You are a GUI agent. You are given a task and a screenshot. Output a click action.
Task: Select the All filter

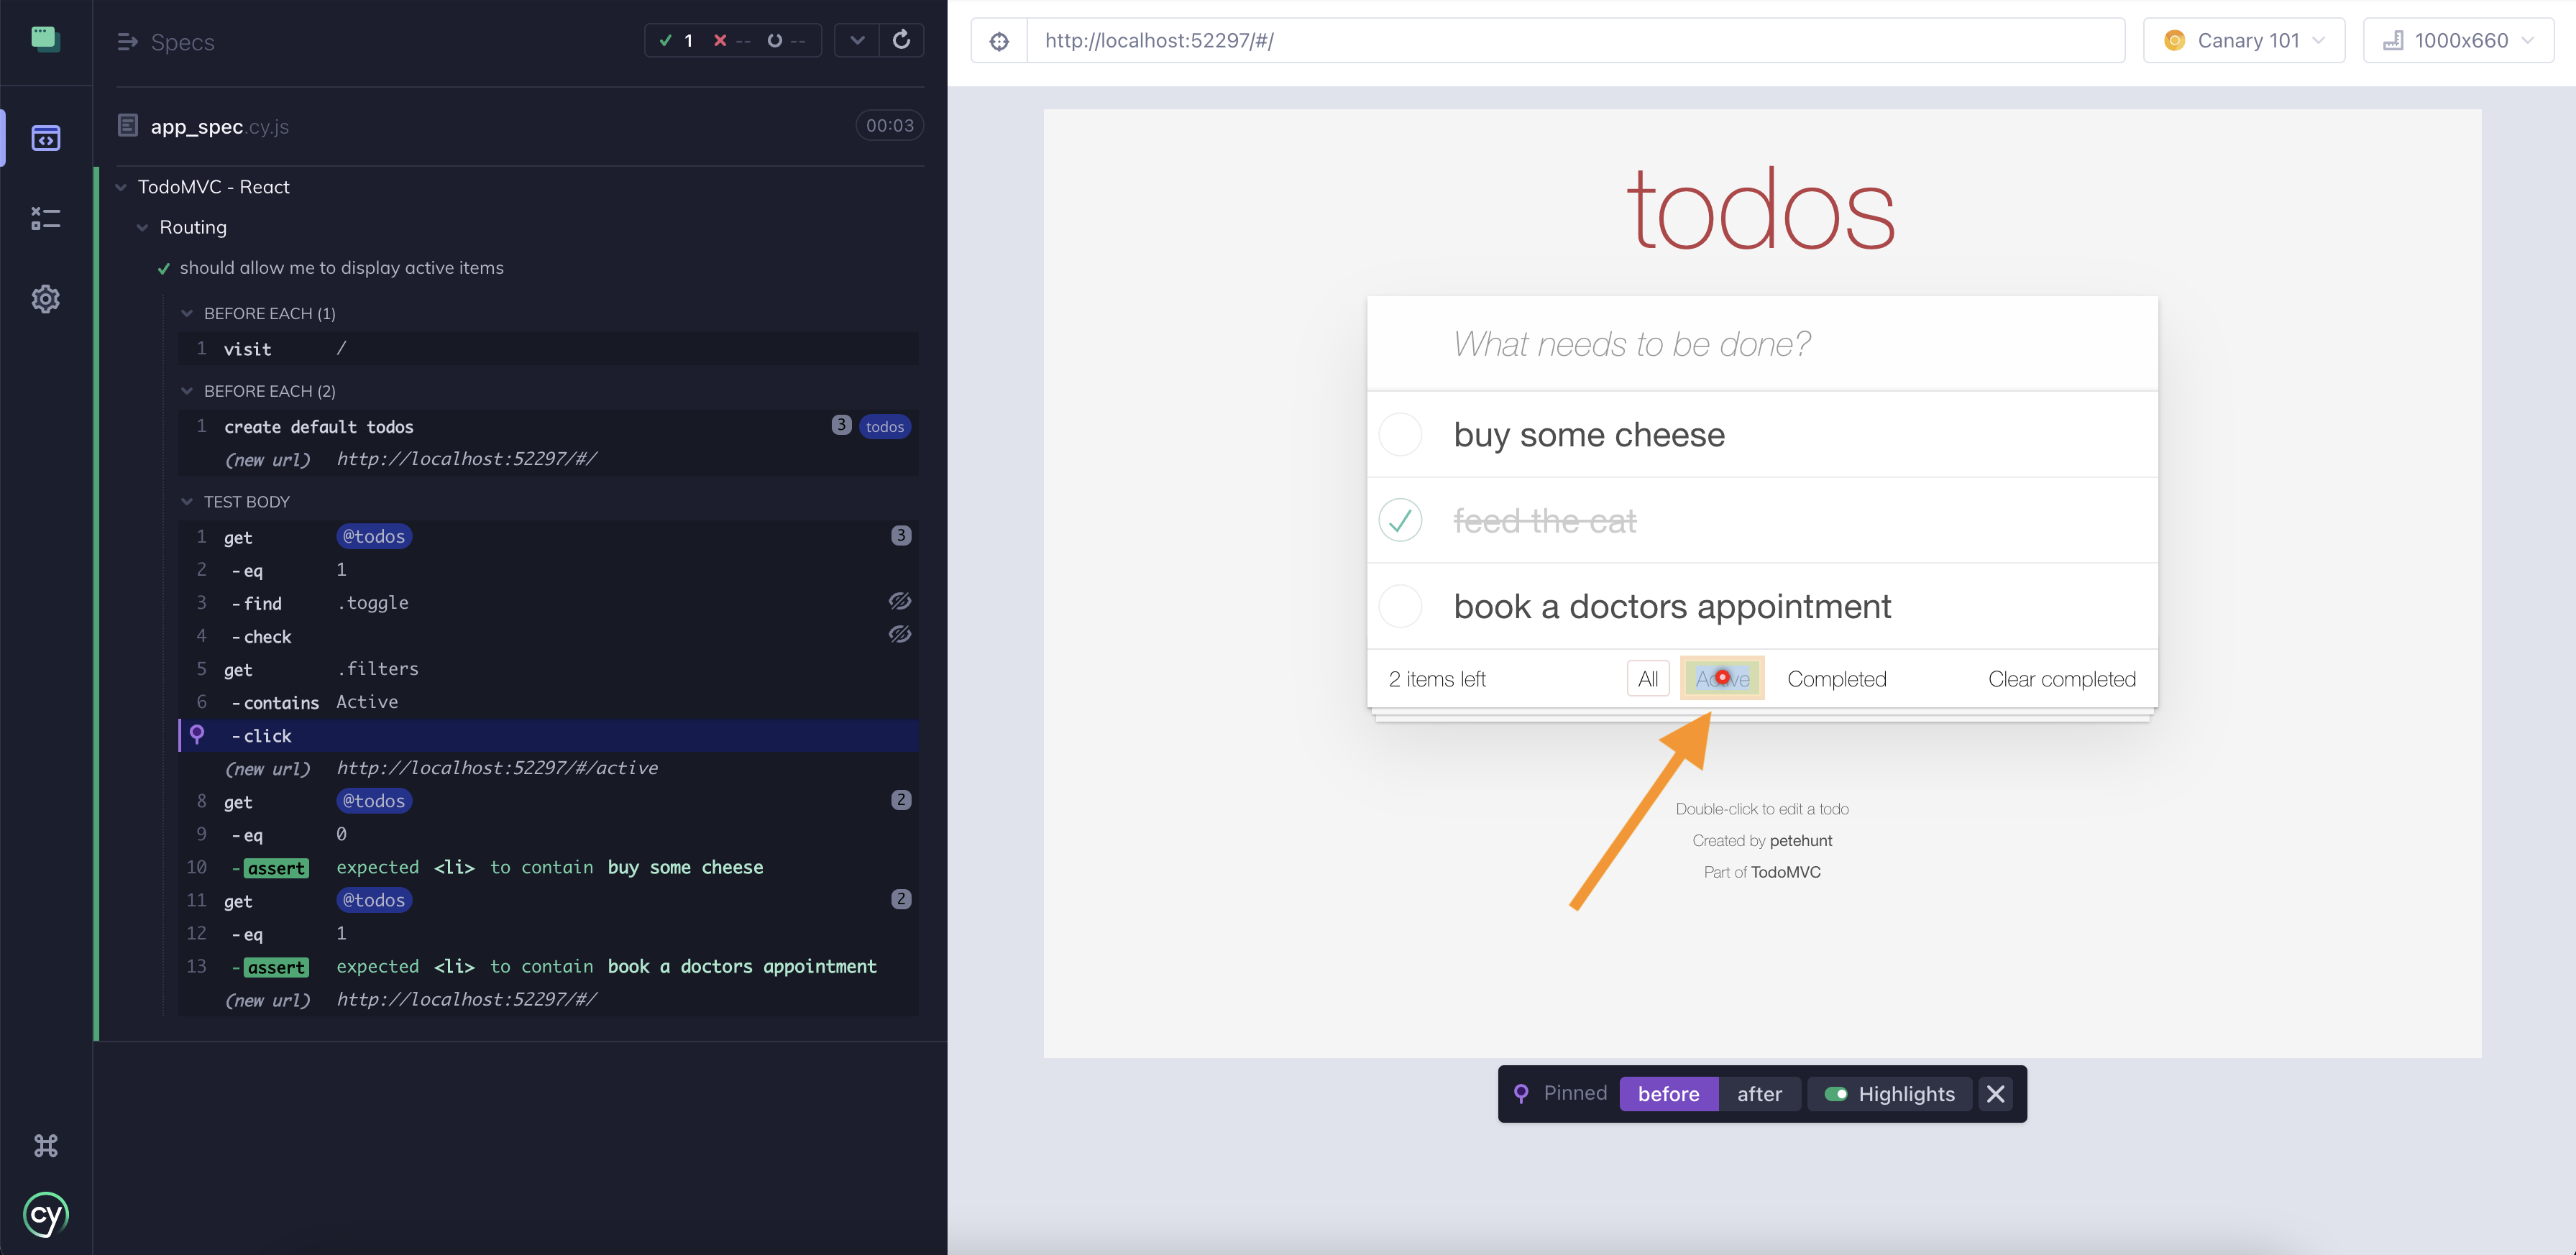click(1648, 678)
